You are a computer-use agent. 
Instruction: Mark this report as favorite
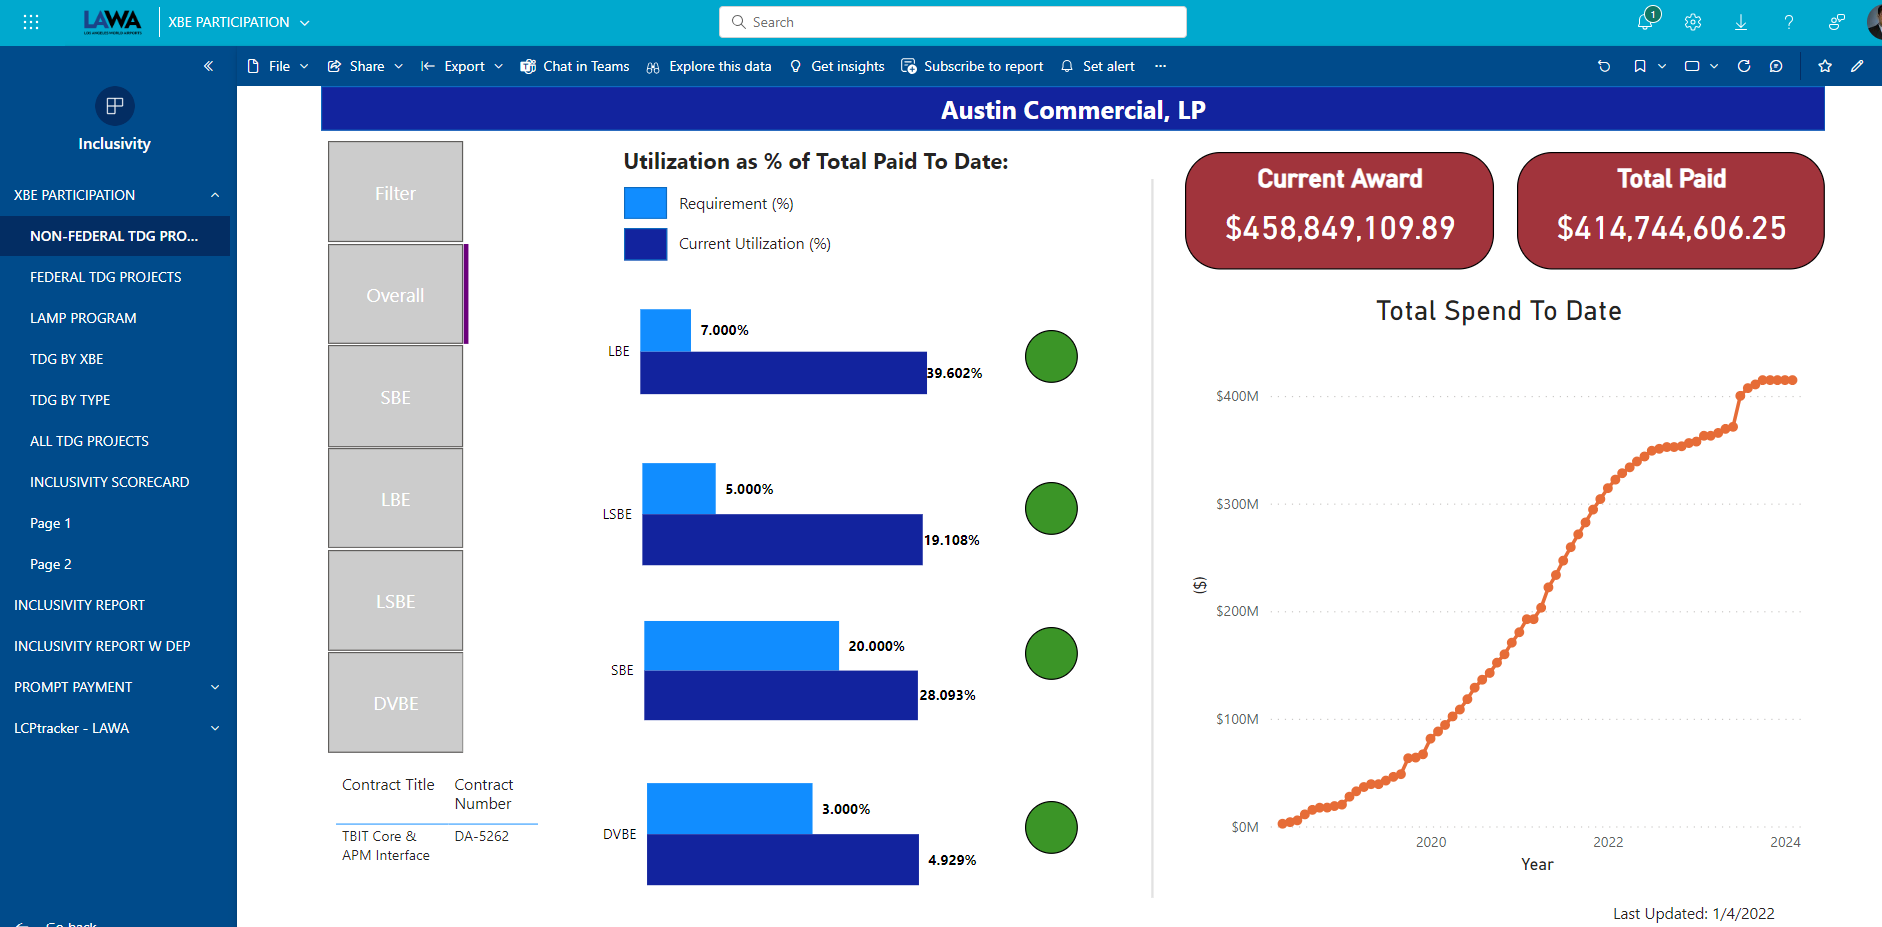tap(1825, 66)
